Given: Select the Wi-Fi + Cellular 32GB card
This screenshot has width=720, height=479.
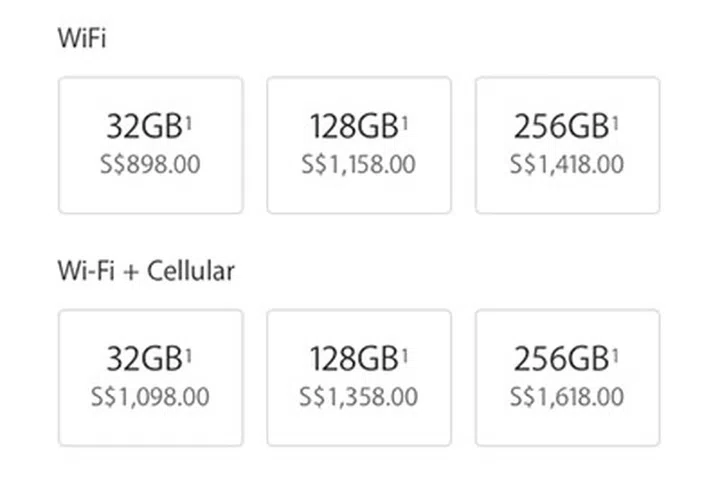Looking at the screenshot, I should pos(150,377).
